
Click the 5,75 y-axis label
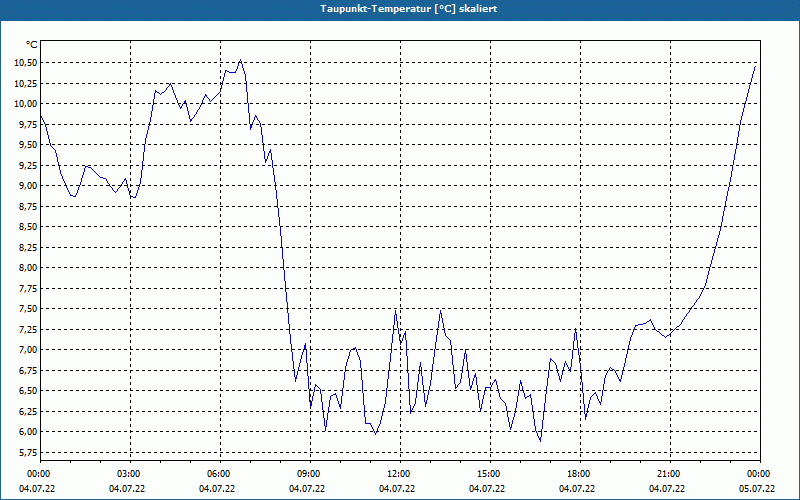[x=28, y=453]
